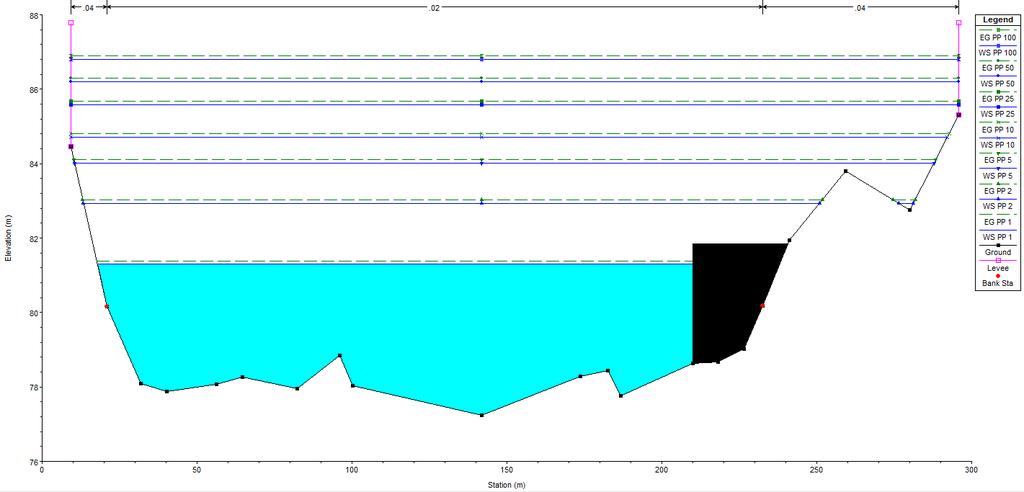Click the 250 station tick label
Image resolution: width=1024 pixels, height=492 pixels.
tap(816, 470)
